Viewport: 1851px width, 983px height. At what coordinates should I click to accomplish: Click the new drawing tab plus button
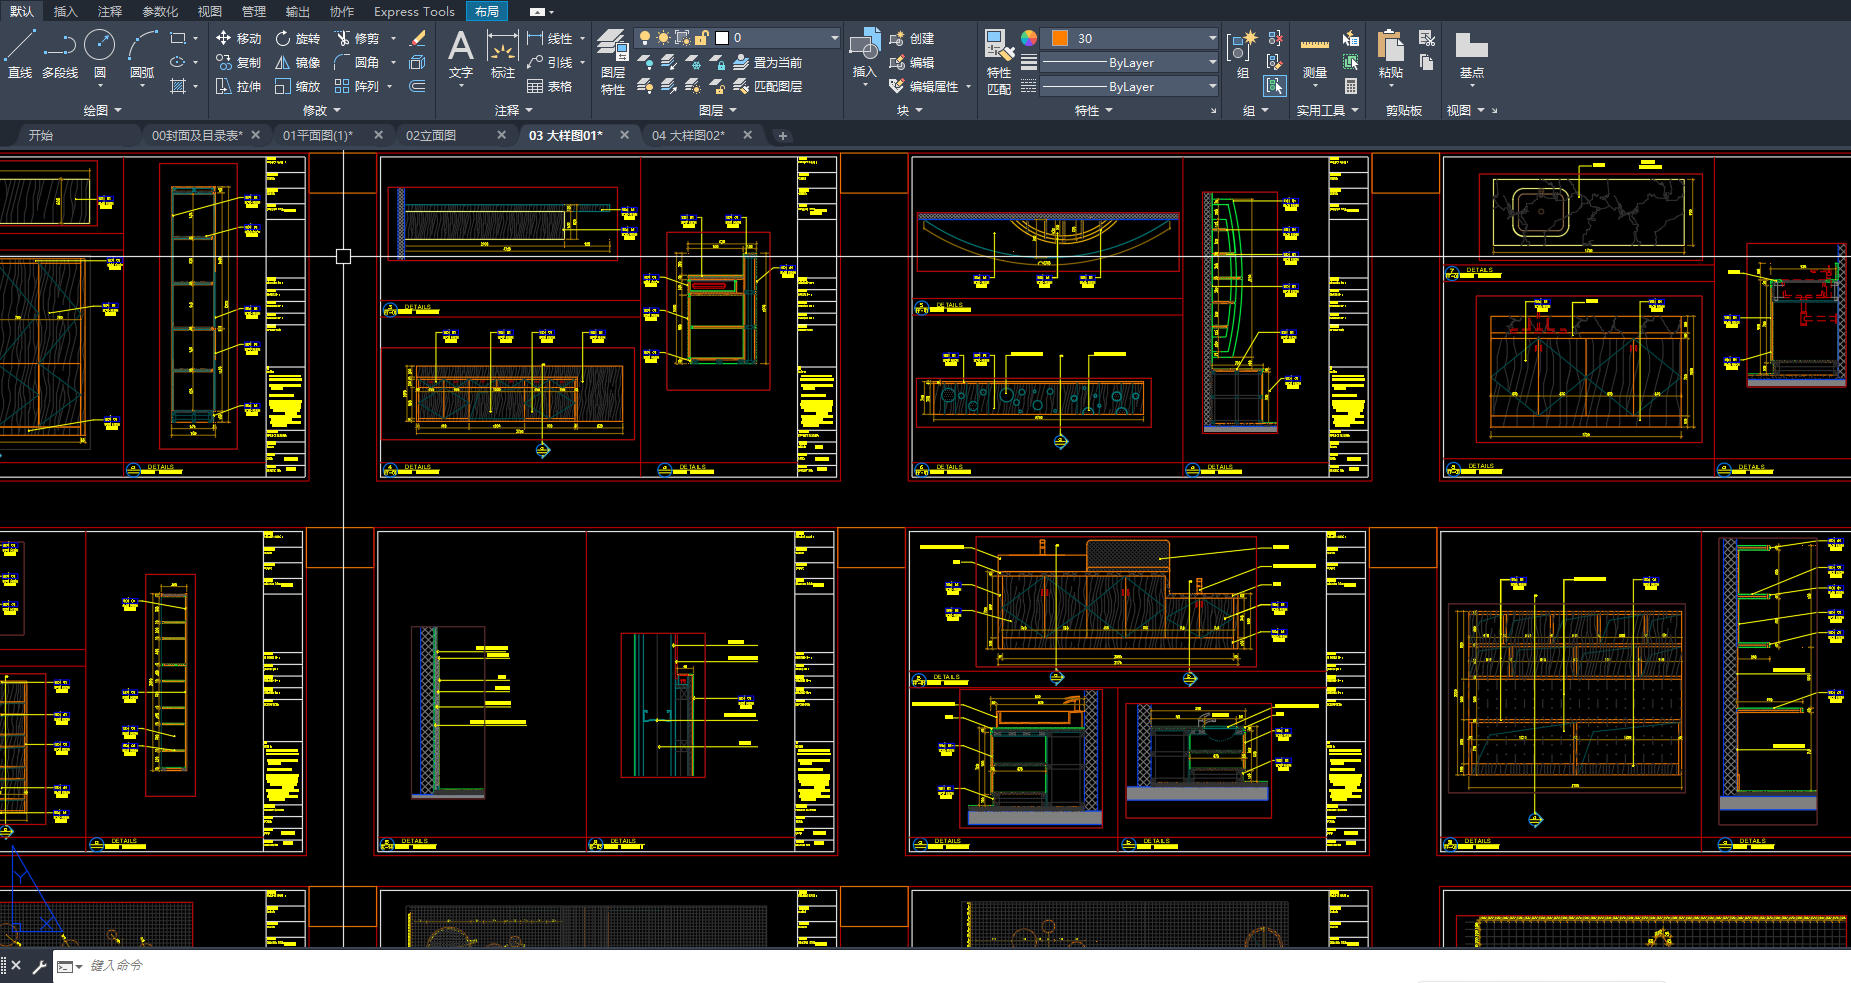(x=783, y=135)
